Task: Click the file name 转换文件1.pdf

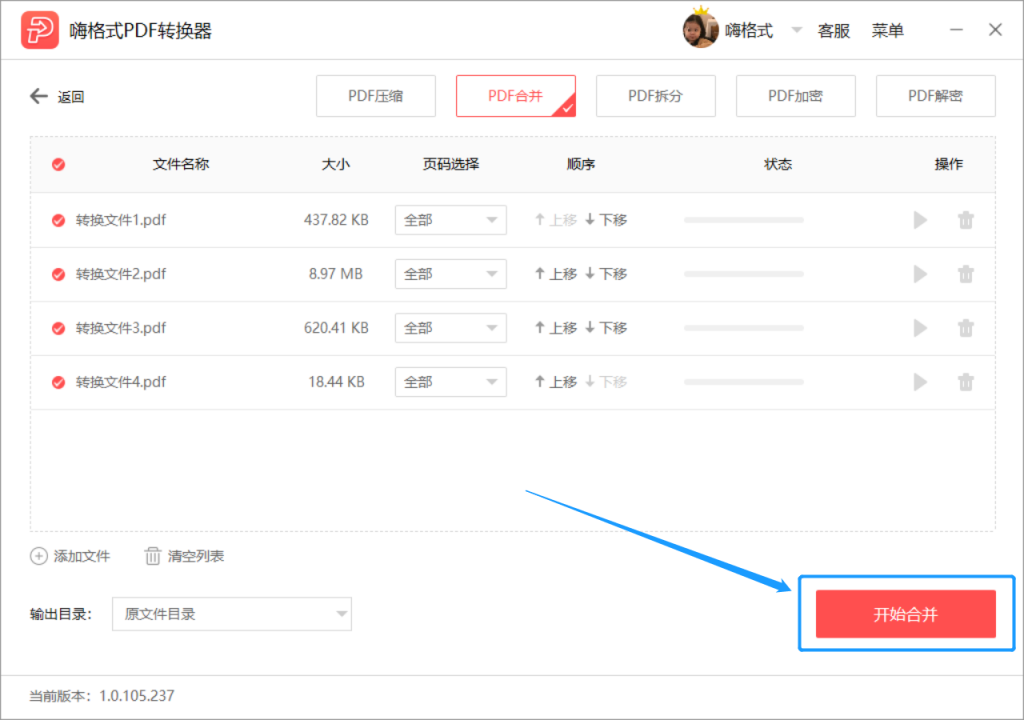Action: pyautogui.click(x=121, y=220)
